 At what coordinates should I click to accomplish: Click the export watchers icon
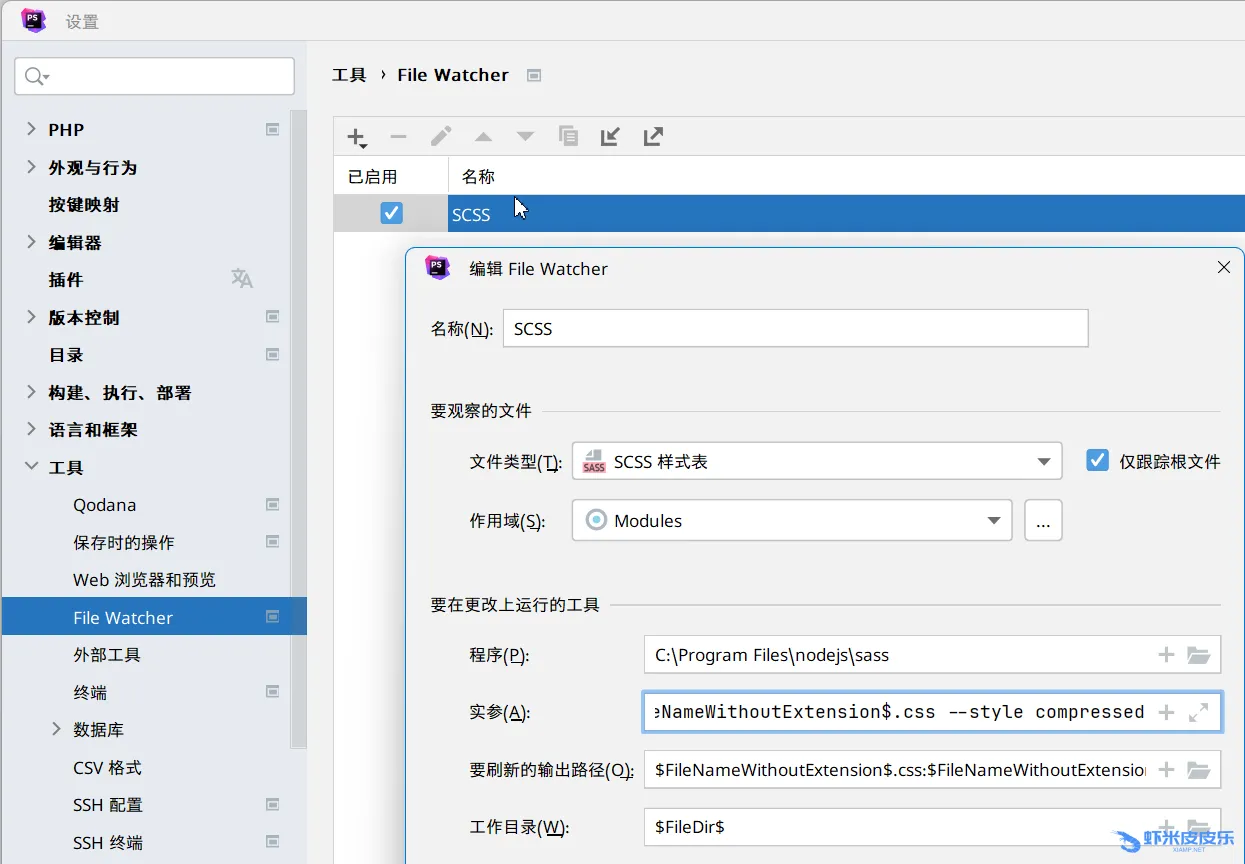tap(653, 137)
